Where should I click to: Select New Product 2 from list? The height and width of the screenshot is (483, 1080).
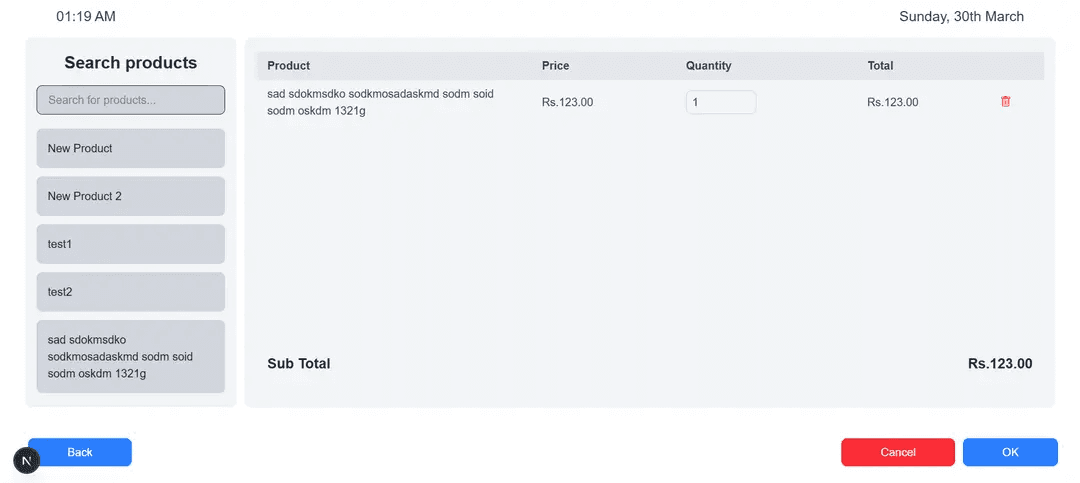pos(130,196)
